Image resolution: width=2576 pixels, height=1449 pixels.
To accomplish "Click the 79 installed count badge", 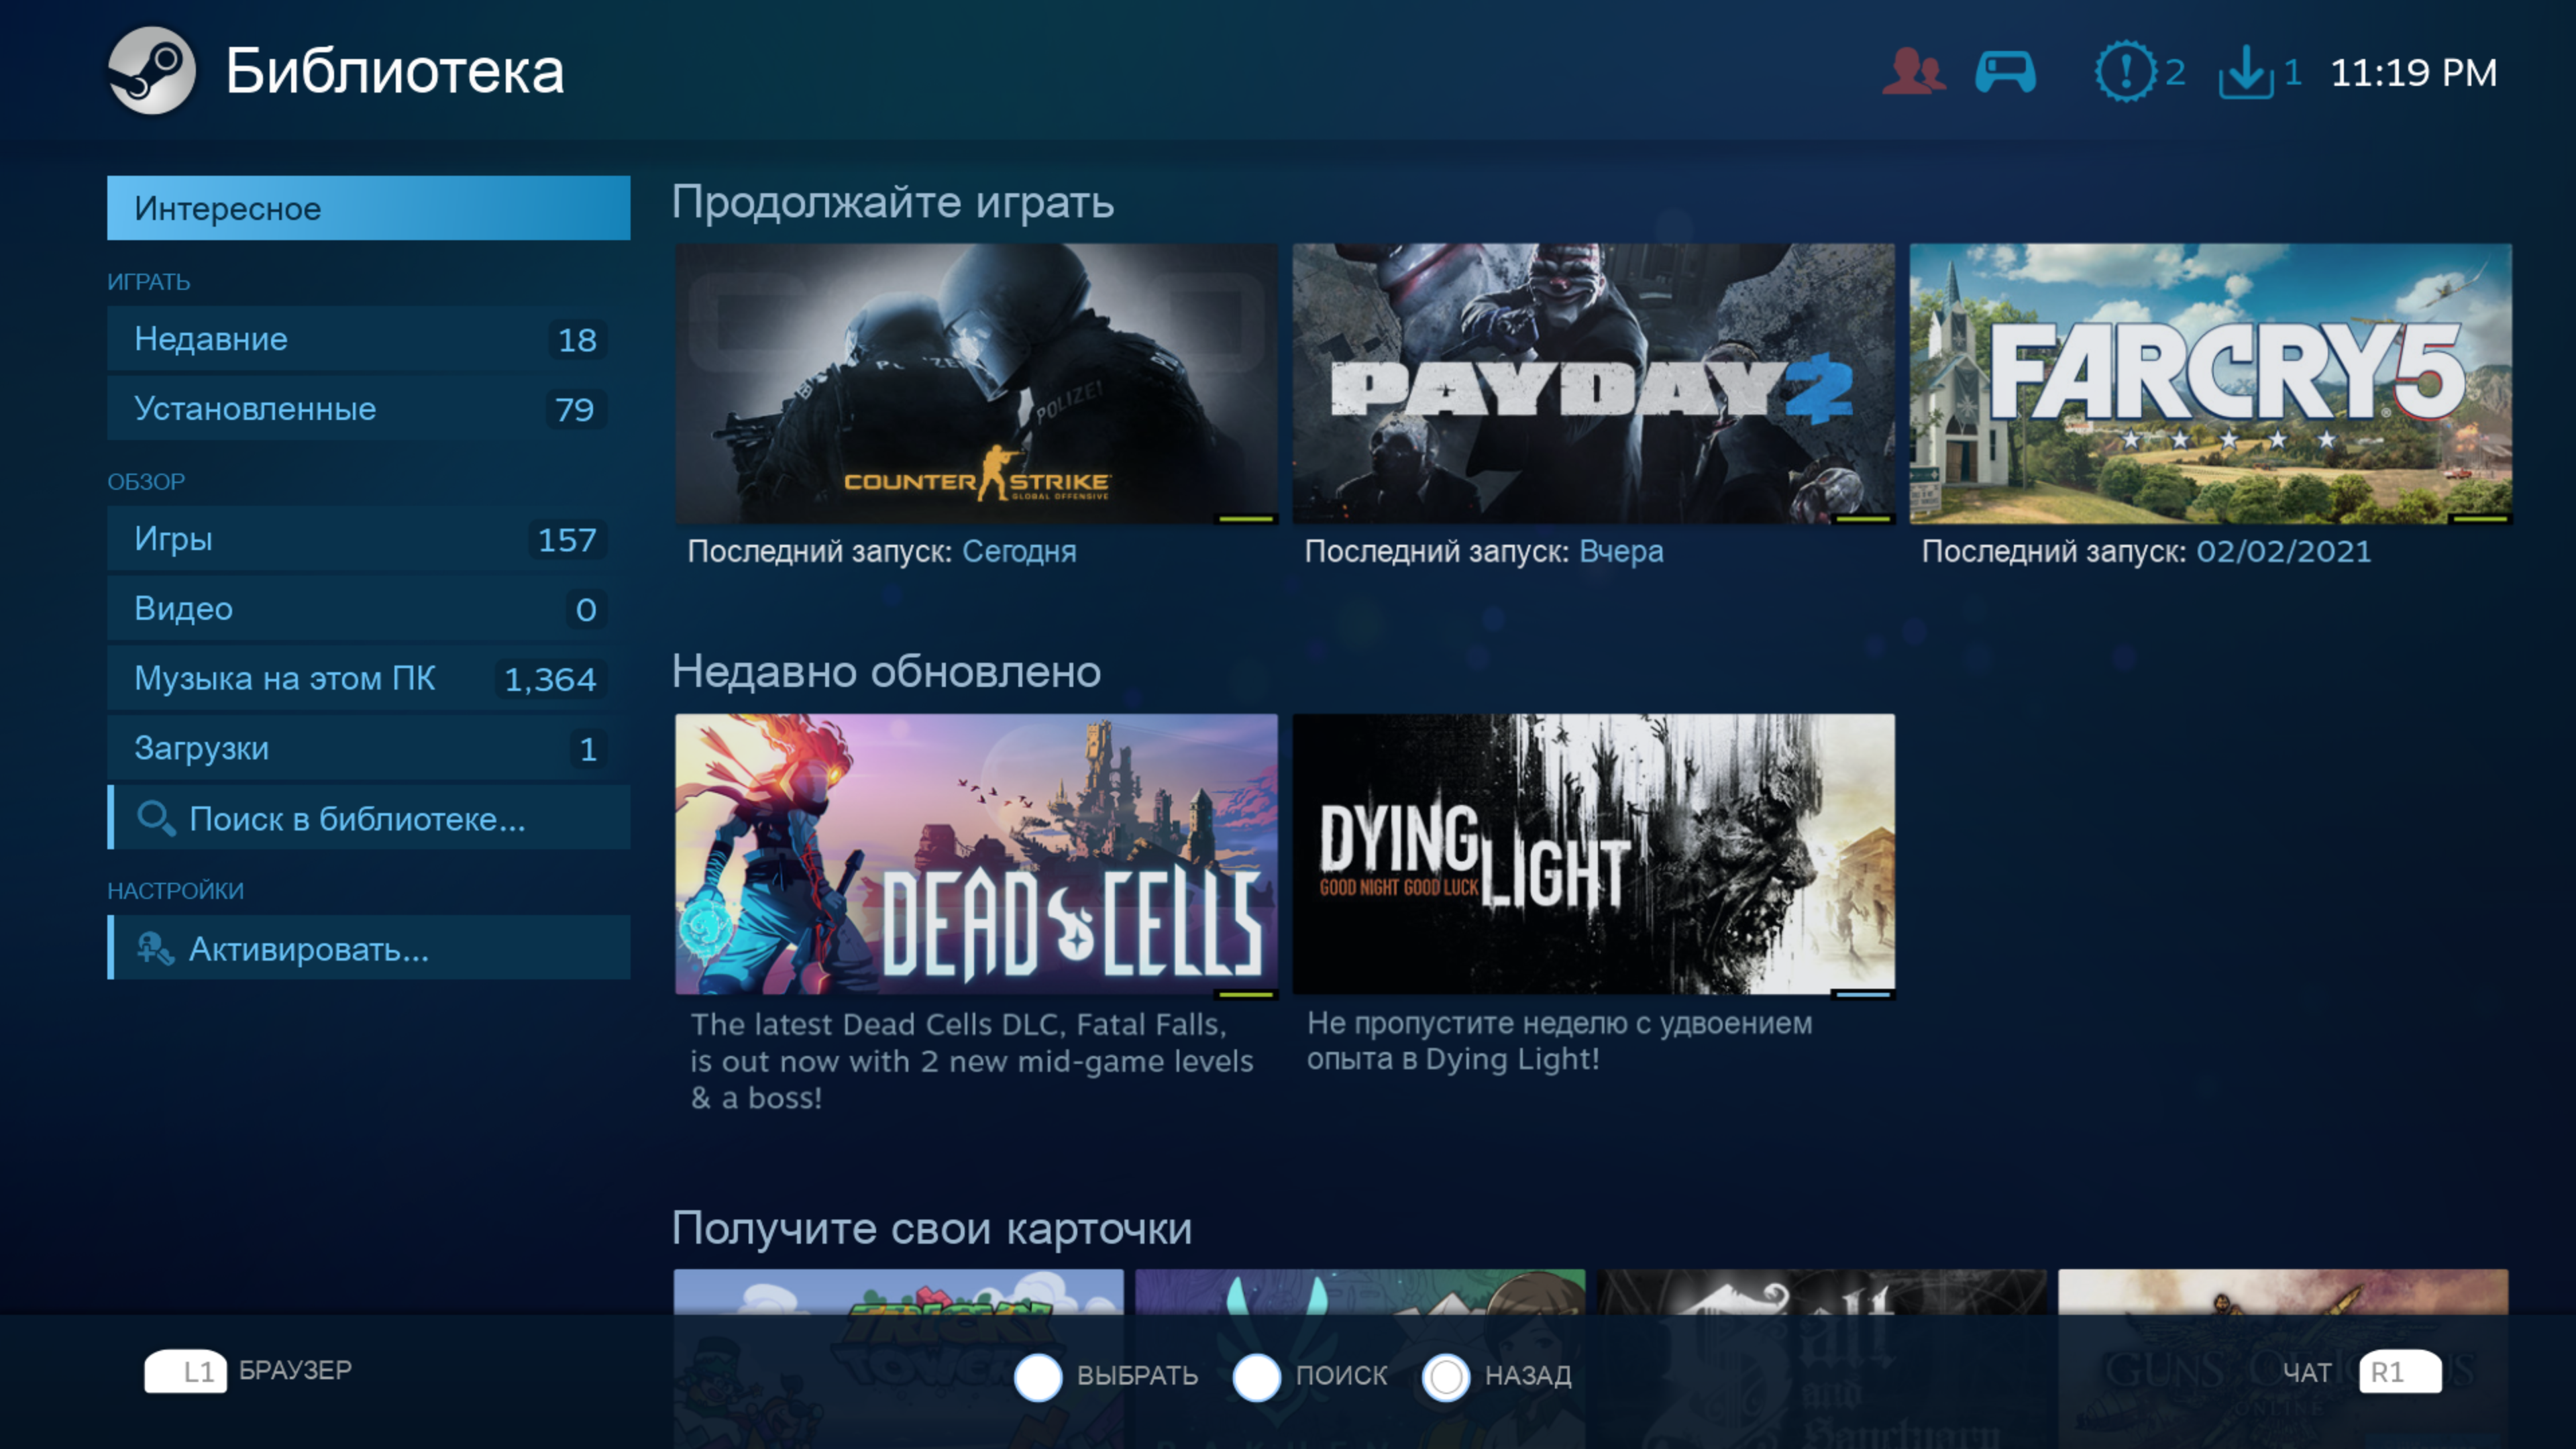I will point(575,410).
